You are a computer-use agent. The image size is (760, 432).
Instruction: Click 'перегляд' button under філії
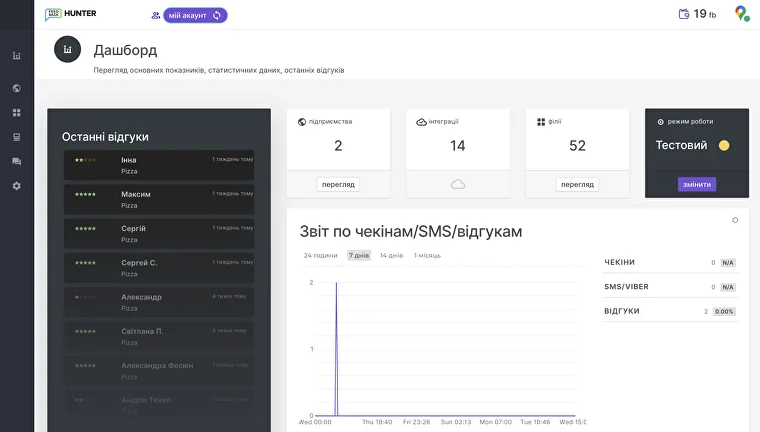577,184
